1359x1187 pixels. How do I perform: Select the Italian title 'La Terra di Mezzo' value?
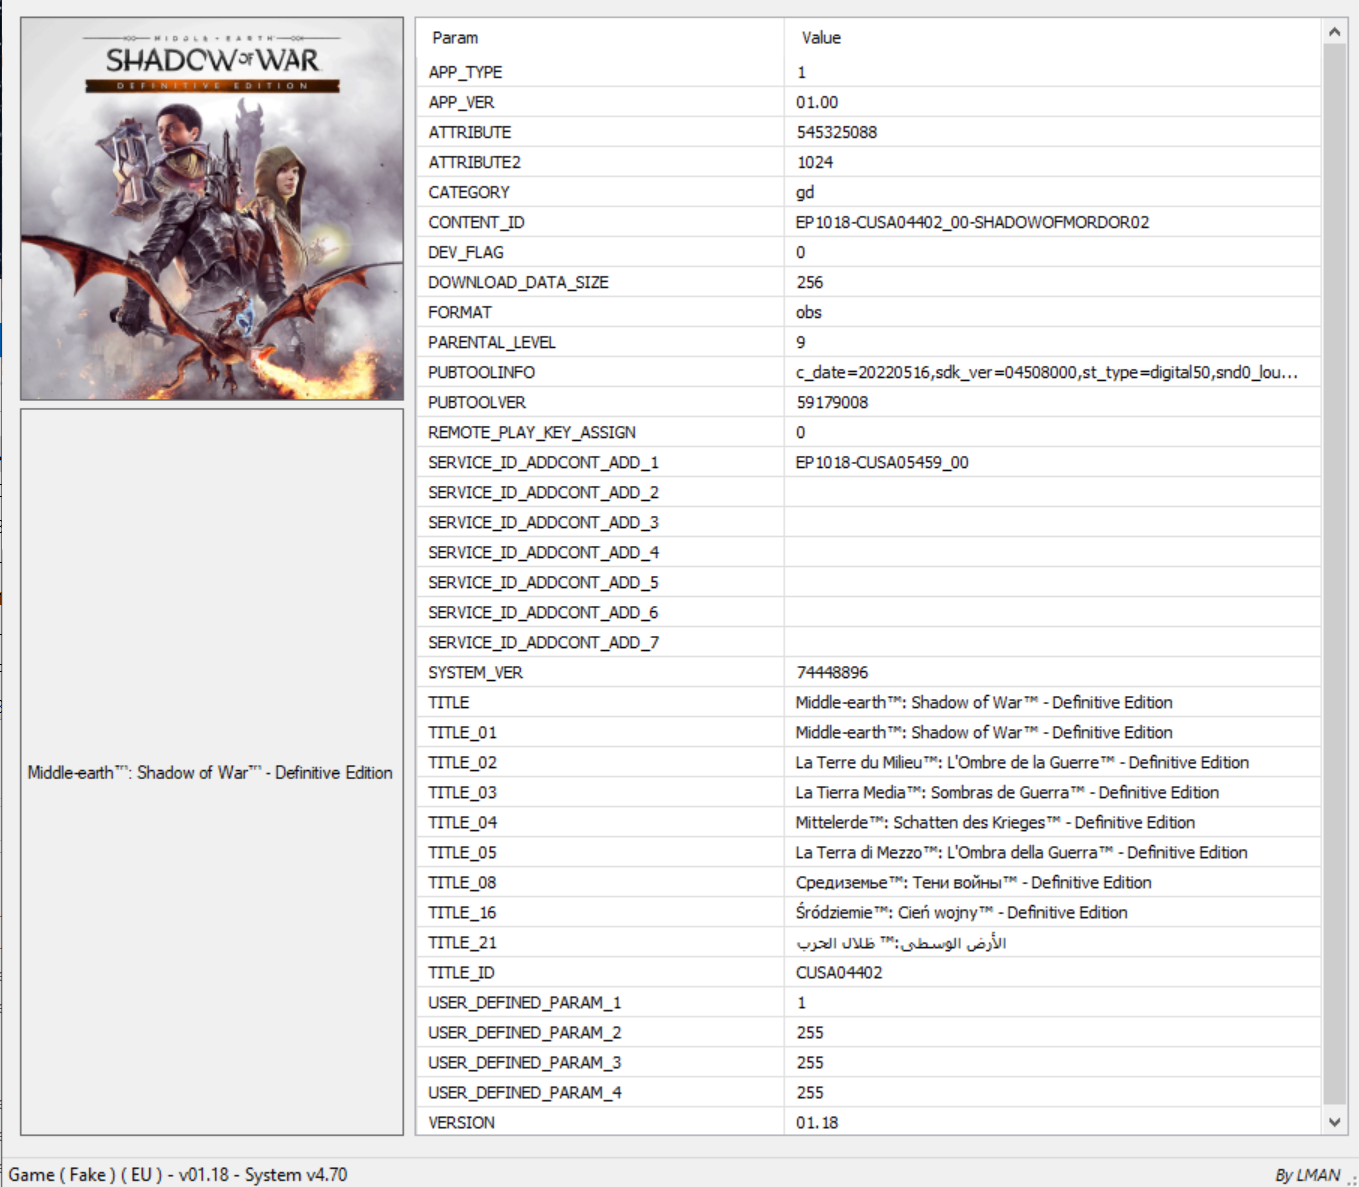[1021, 852]
